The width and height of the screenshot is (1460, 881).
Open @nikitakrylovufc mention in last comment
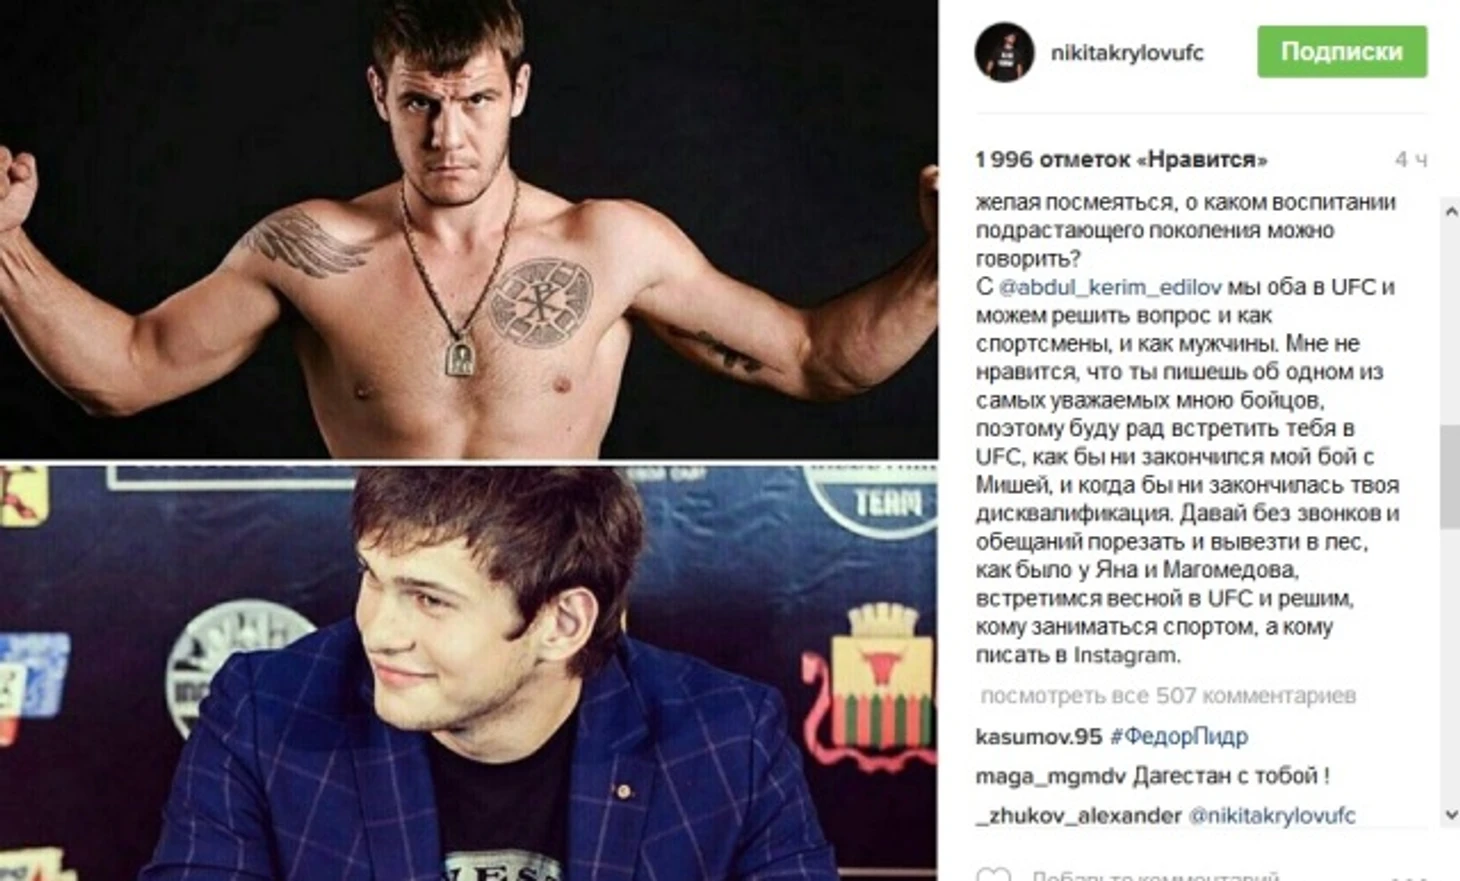(1272, 815)
